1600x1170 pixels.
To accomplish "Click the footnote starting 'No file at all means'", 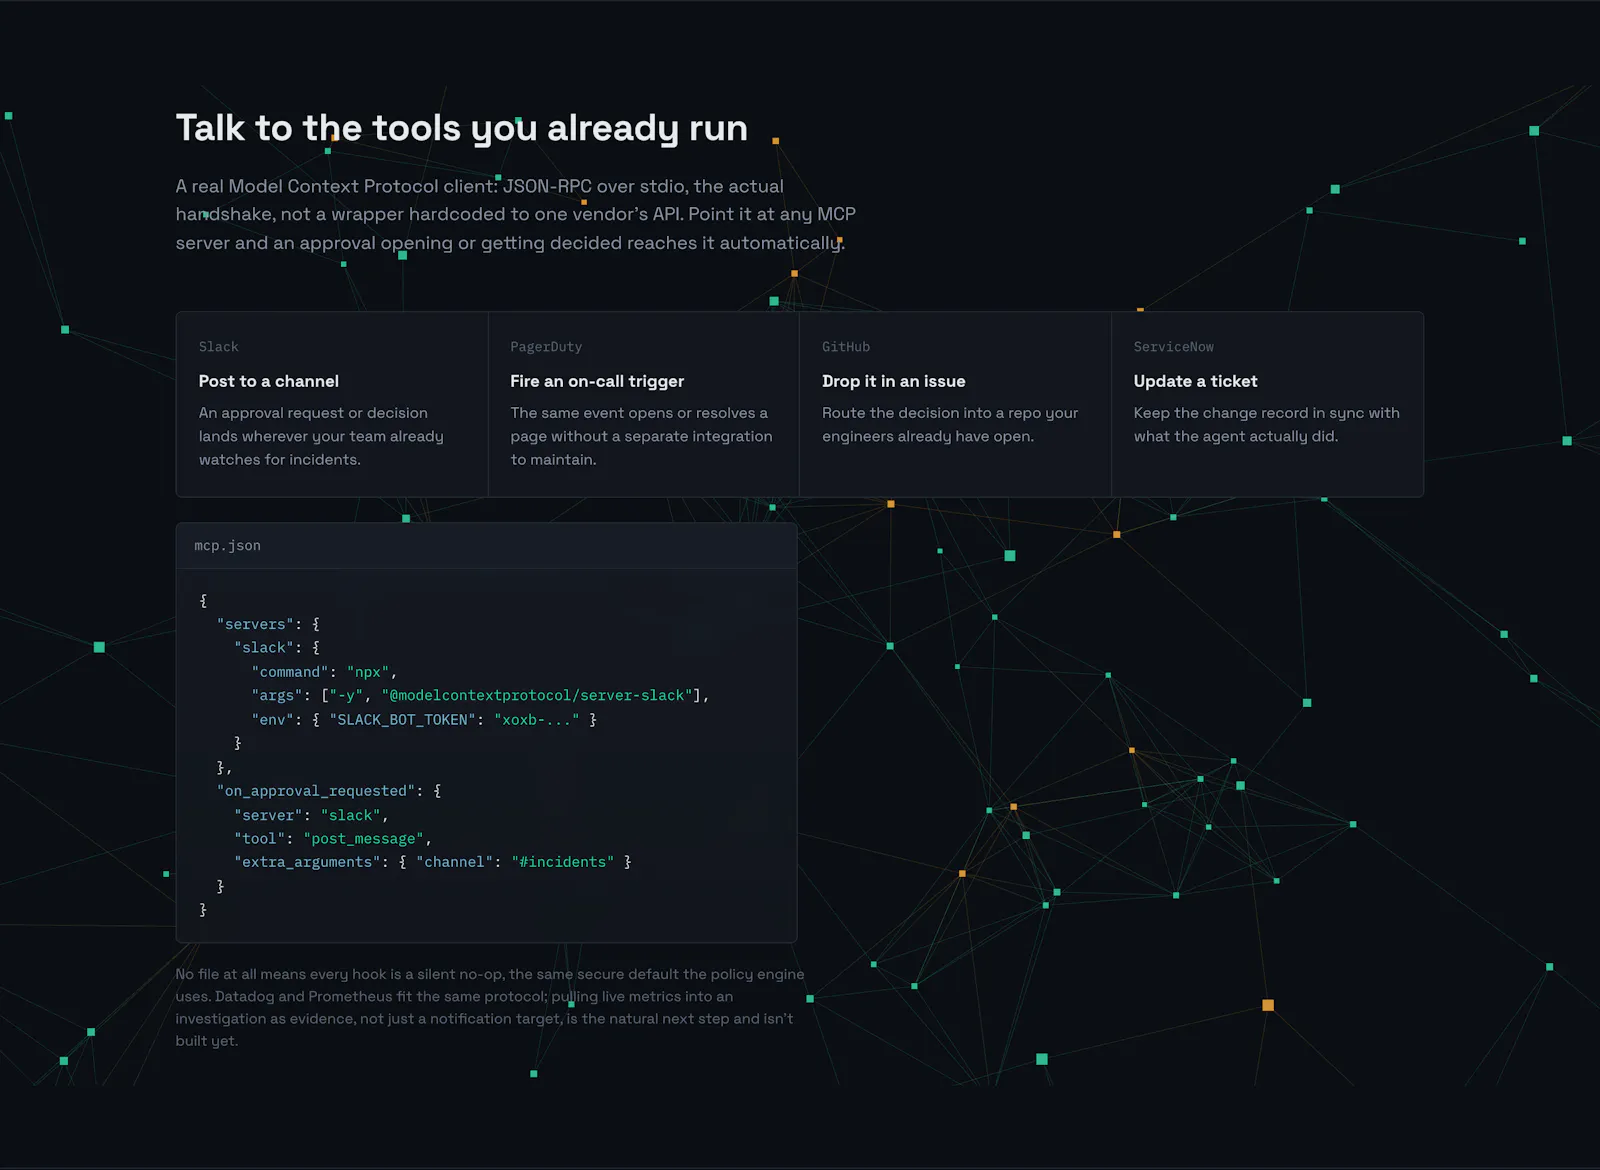I will 490,1007.
